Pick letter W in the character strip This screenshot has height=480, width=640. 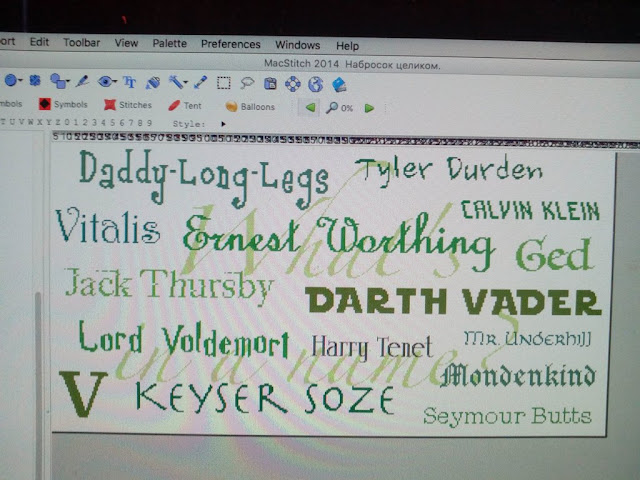pyautogui.click(x=31, y=122)
